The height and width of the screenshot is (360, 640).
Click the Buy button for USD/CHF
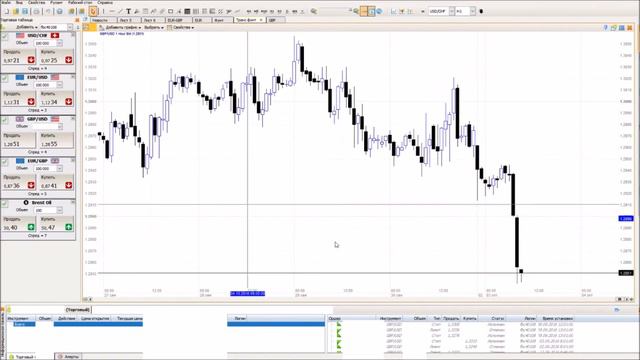56,56
